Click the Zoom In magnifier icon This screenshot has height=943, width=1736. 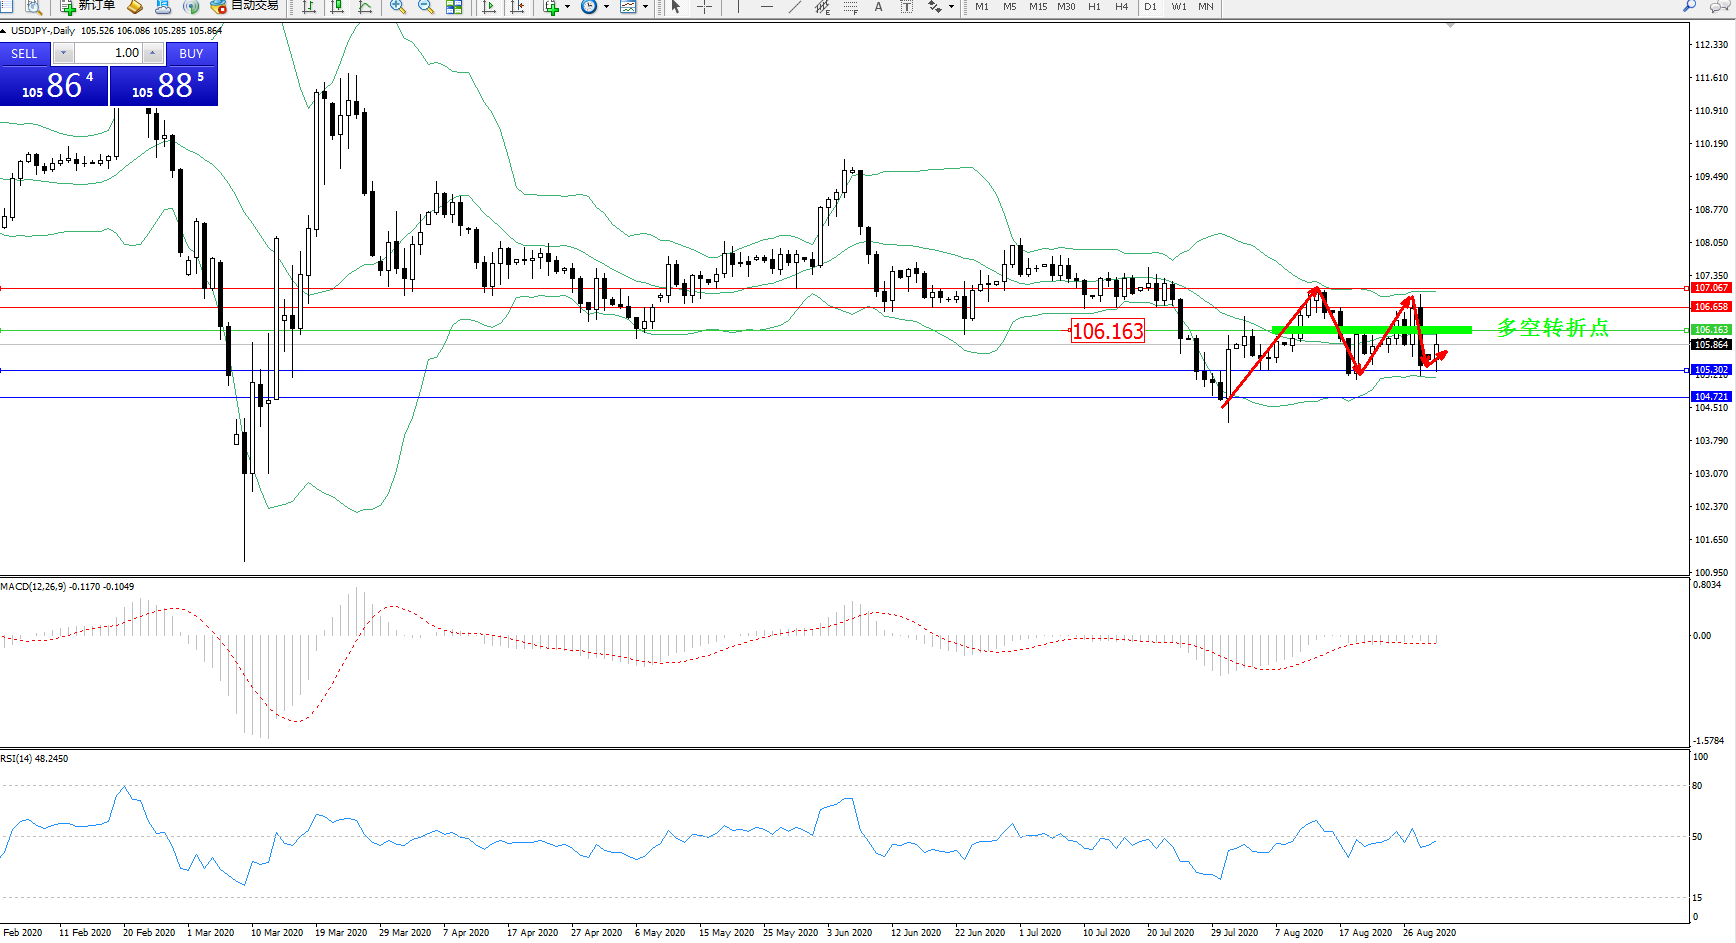[398, 7]
